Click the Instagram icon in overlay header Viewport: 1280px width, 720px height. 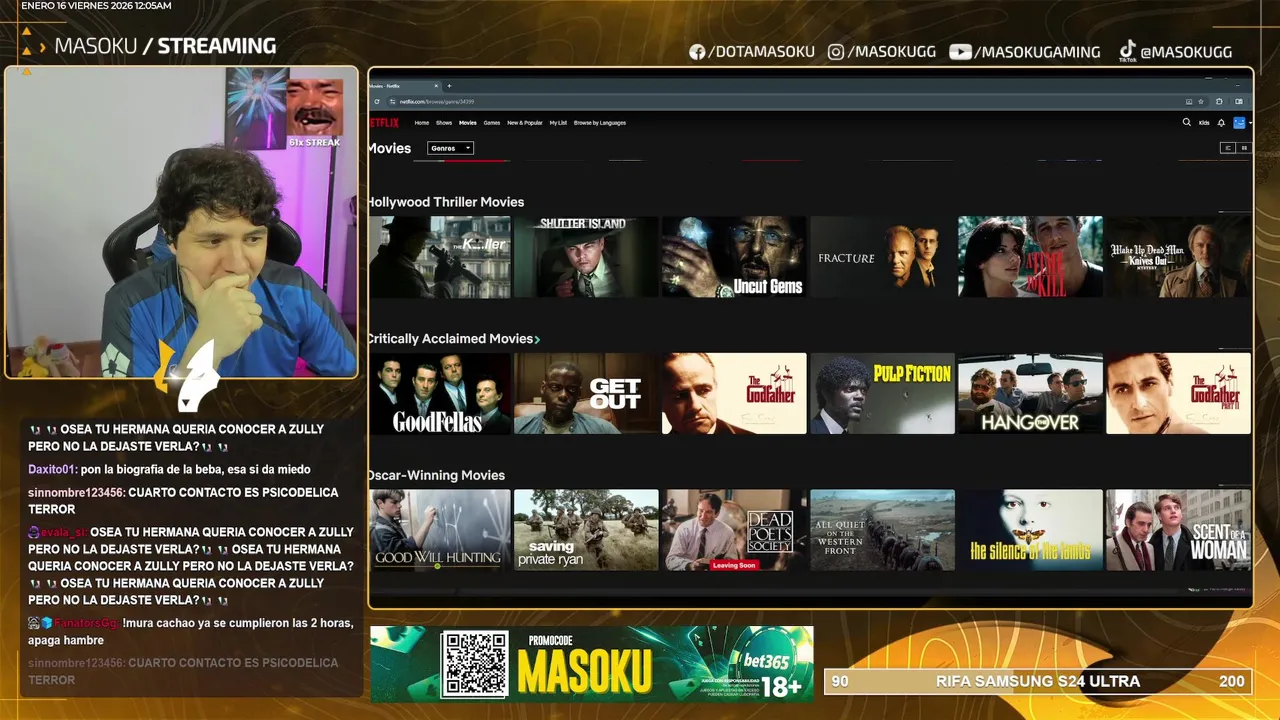(x=836, y=52)
